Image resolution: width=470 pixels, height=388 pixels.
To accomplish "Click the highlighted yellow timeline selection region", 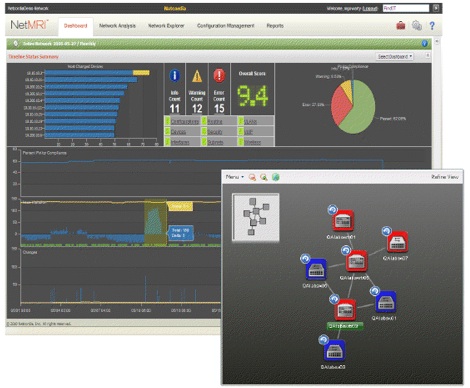I will click(155, 223).
